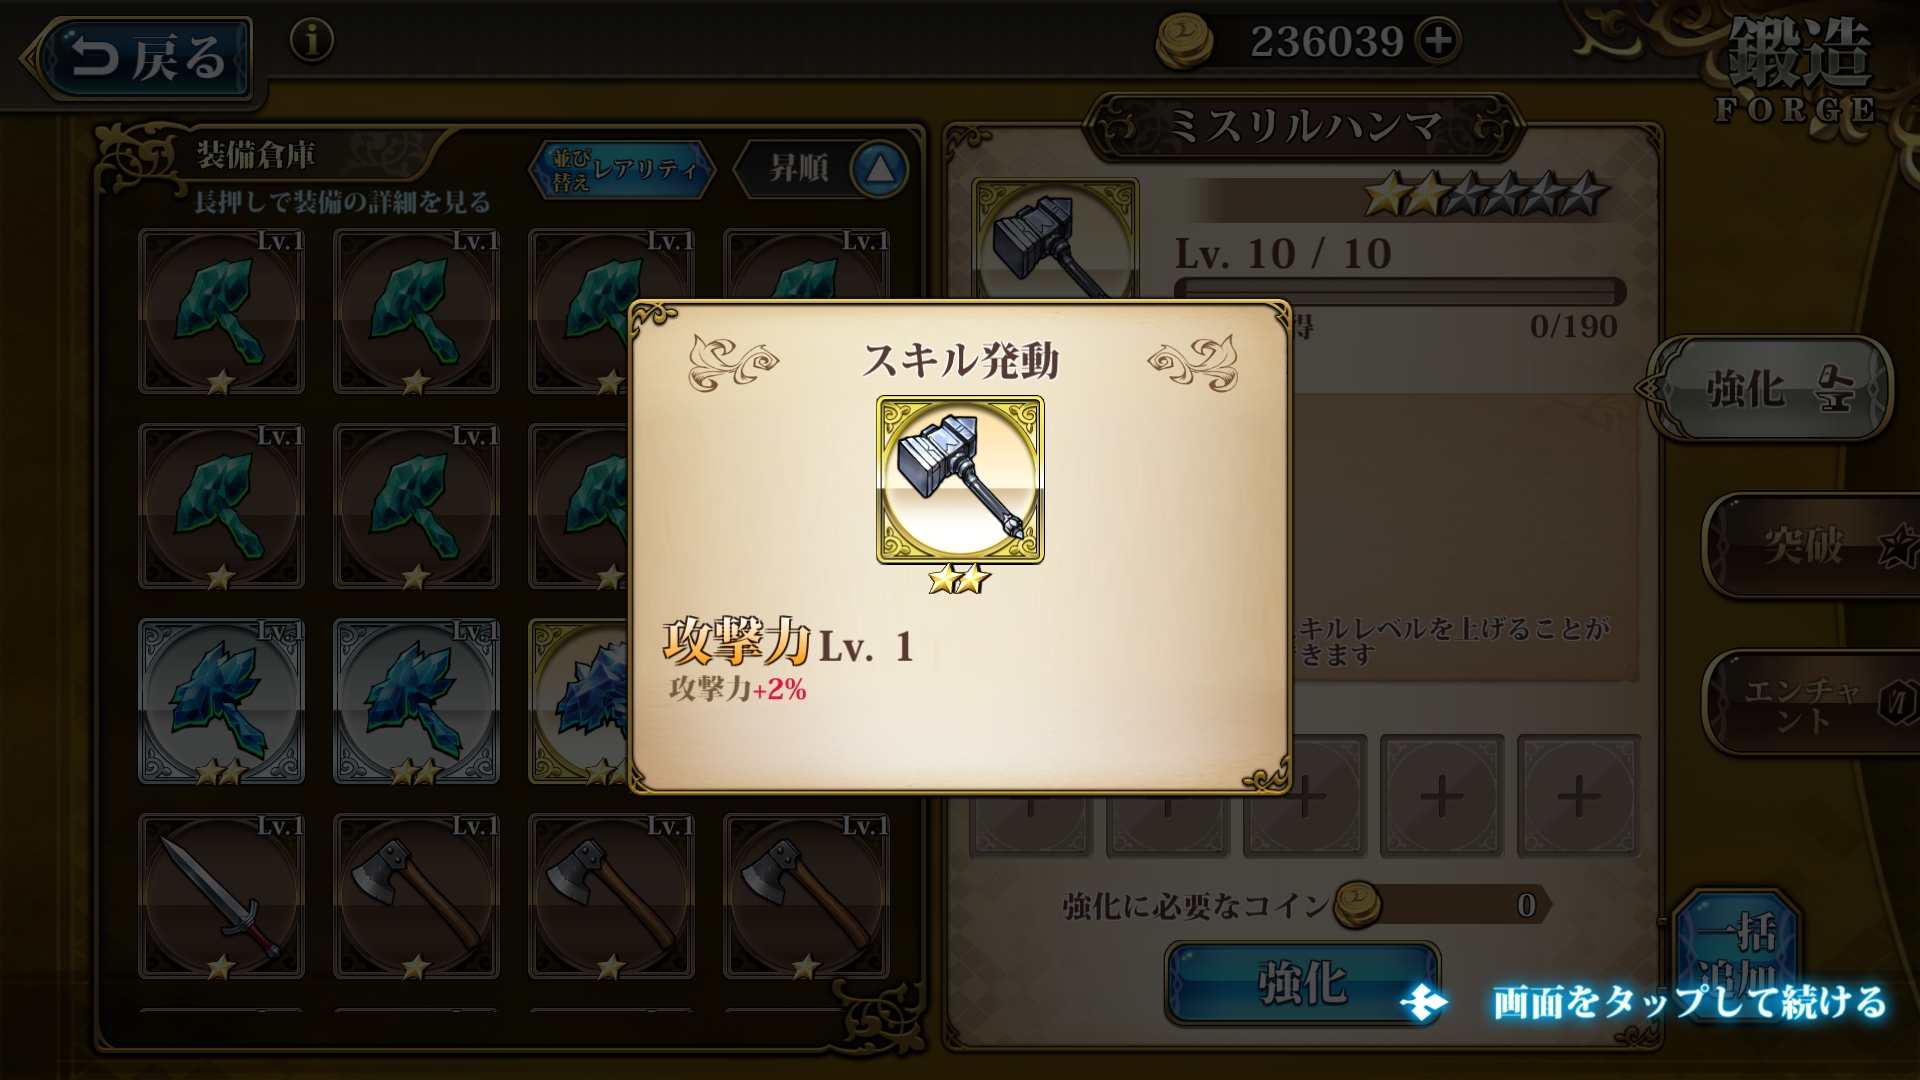Select the one-star sword in equipment storage

pos(221,896)
